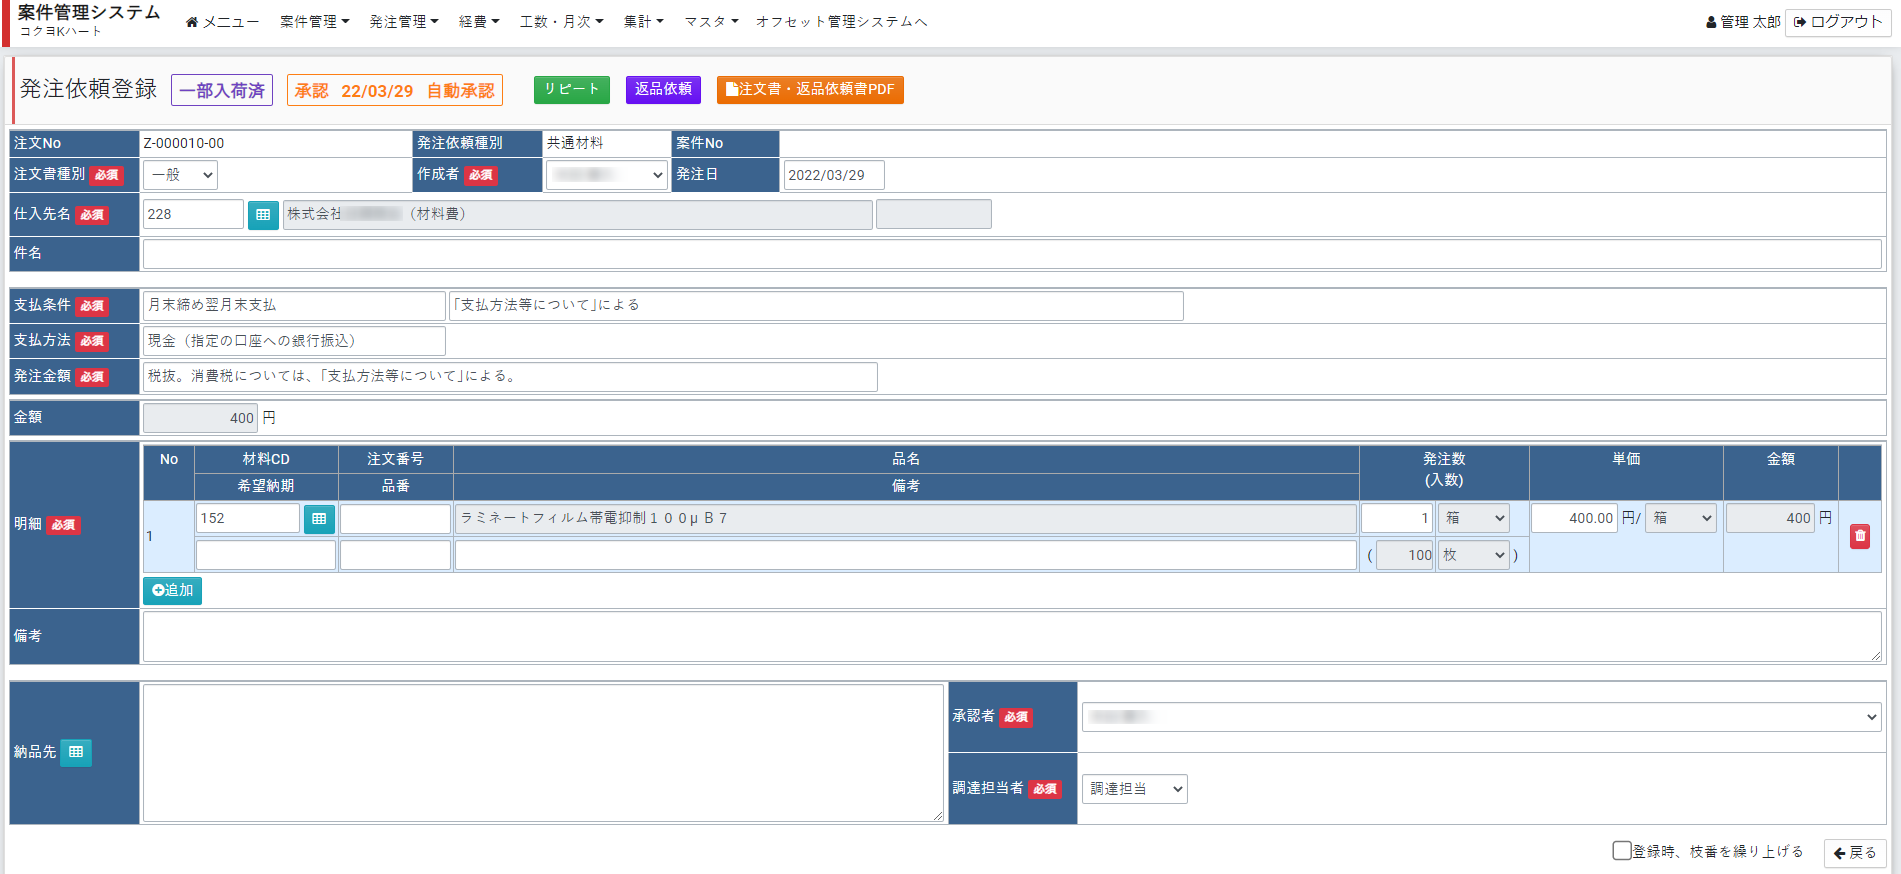Click purple 返品依頼 button
This screenshot has height=874, width=1901.
coord(663,90)
